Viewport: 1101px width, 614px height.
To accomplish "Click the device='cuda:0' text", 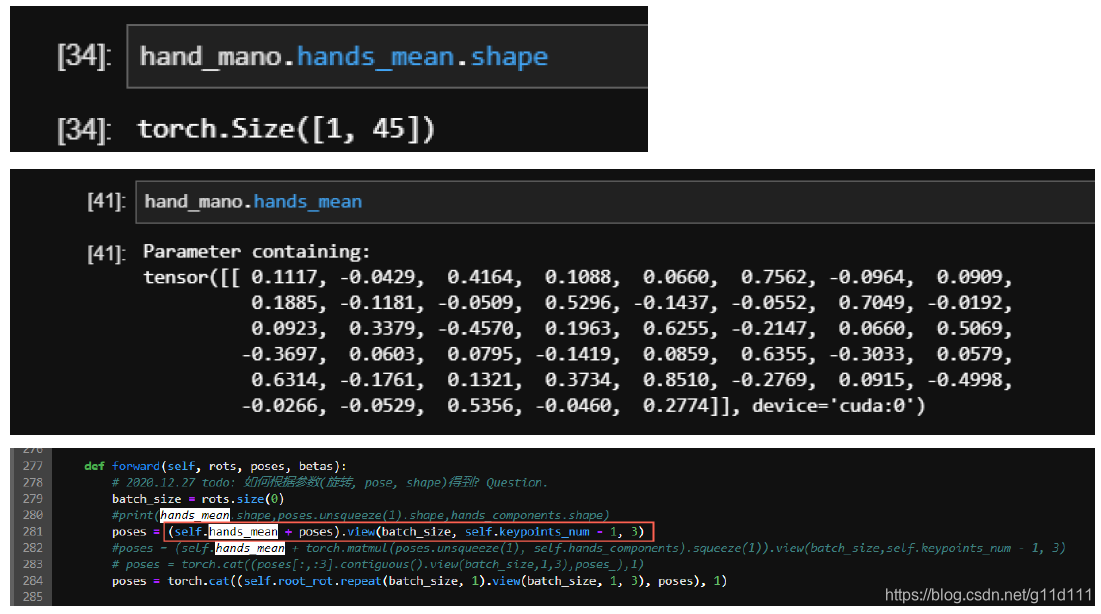I will (x=834, y=406).
